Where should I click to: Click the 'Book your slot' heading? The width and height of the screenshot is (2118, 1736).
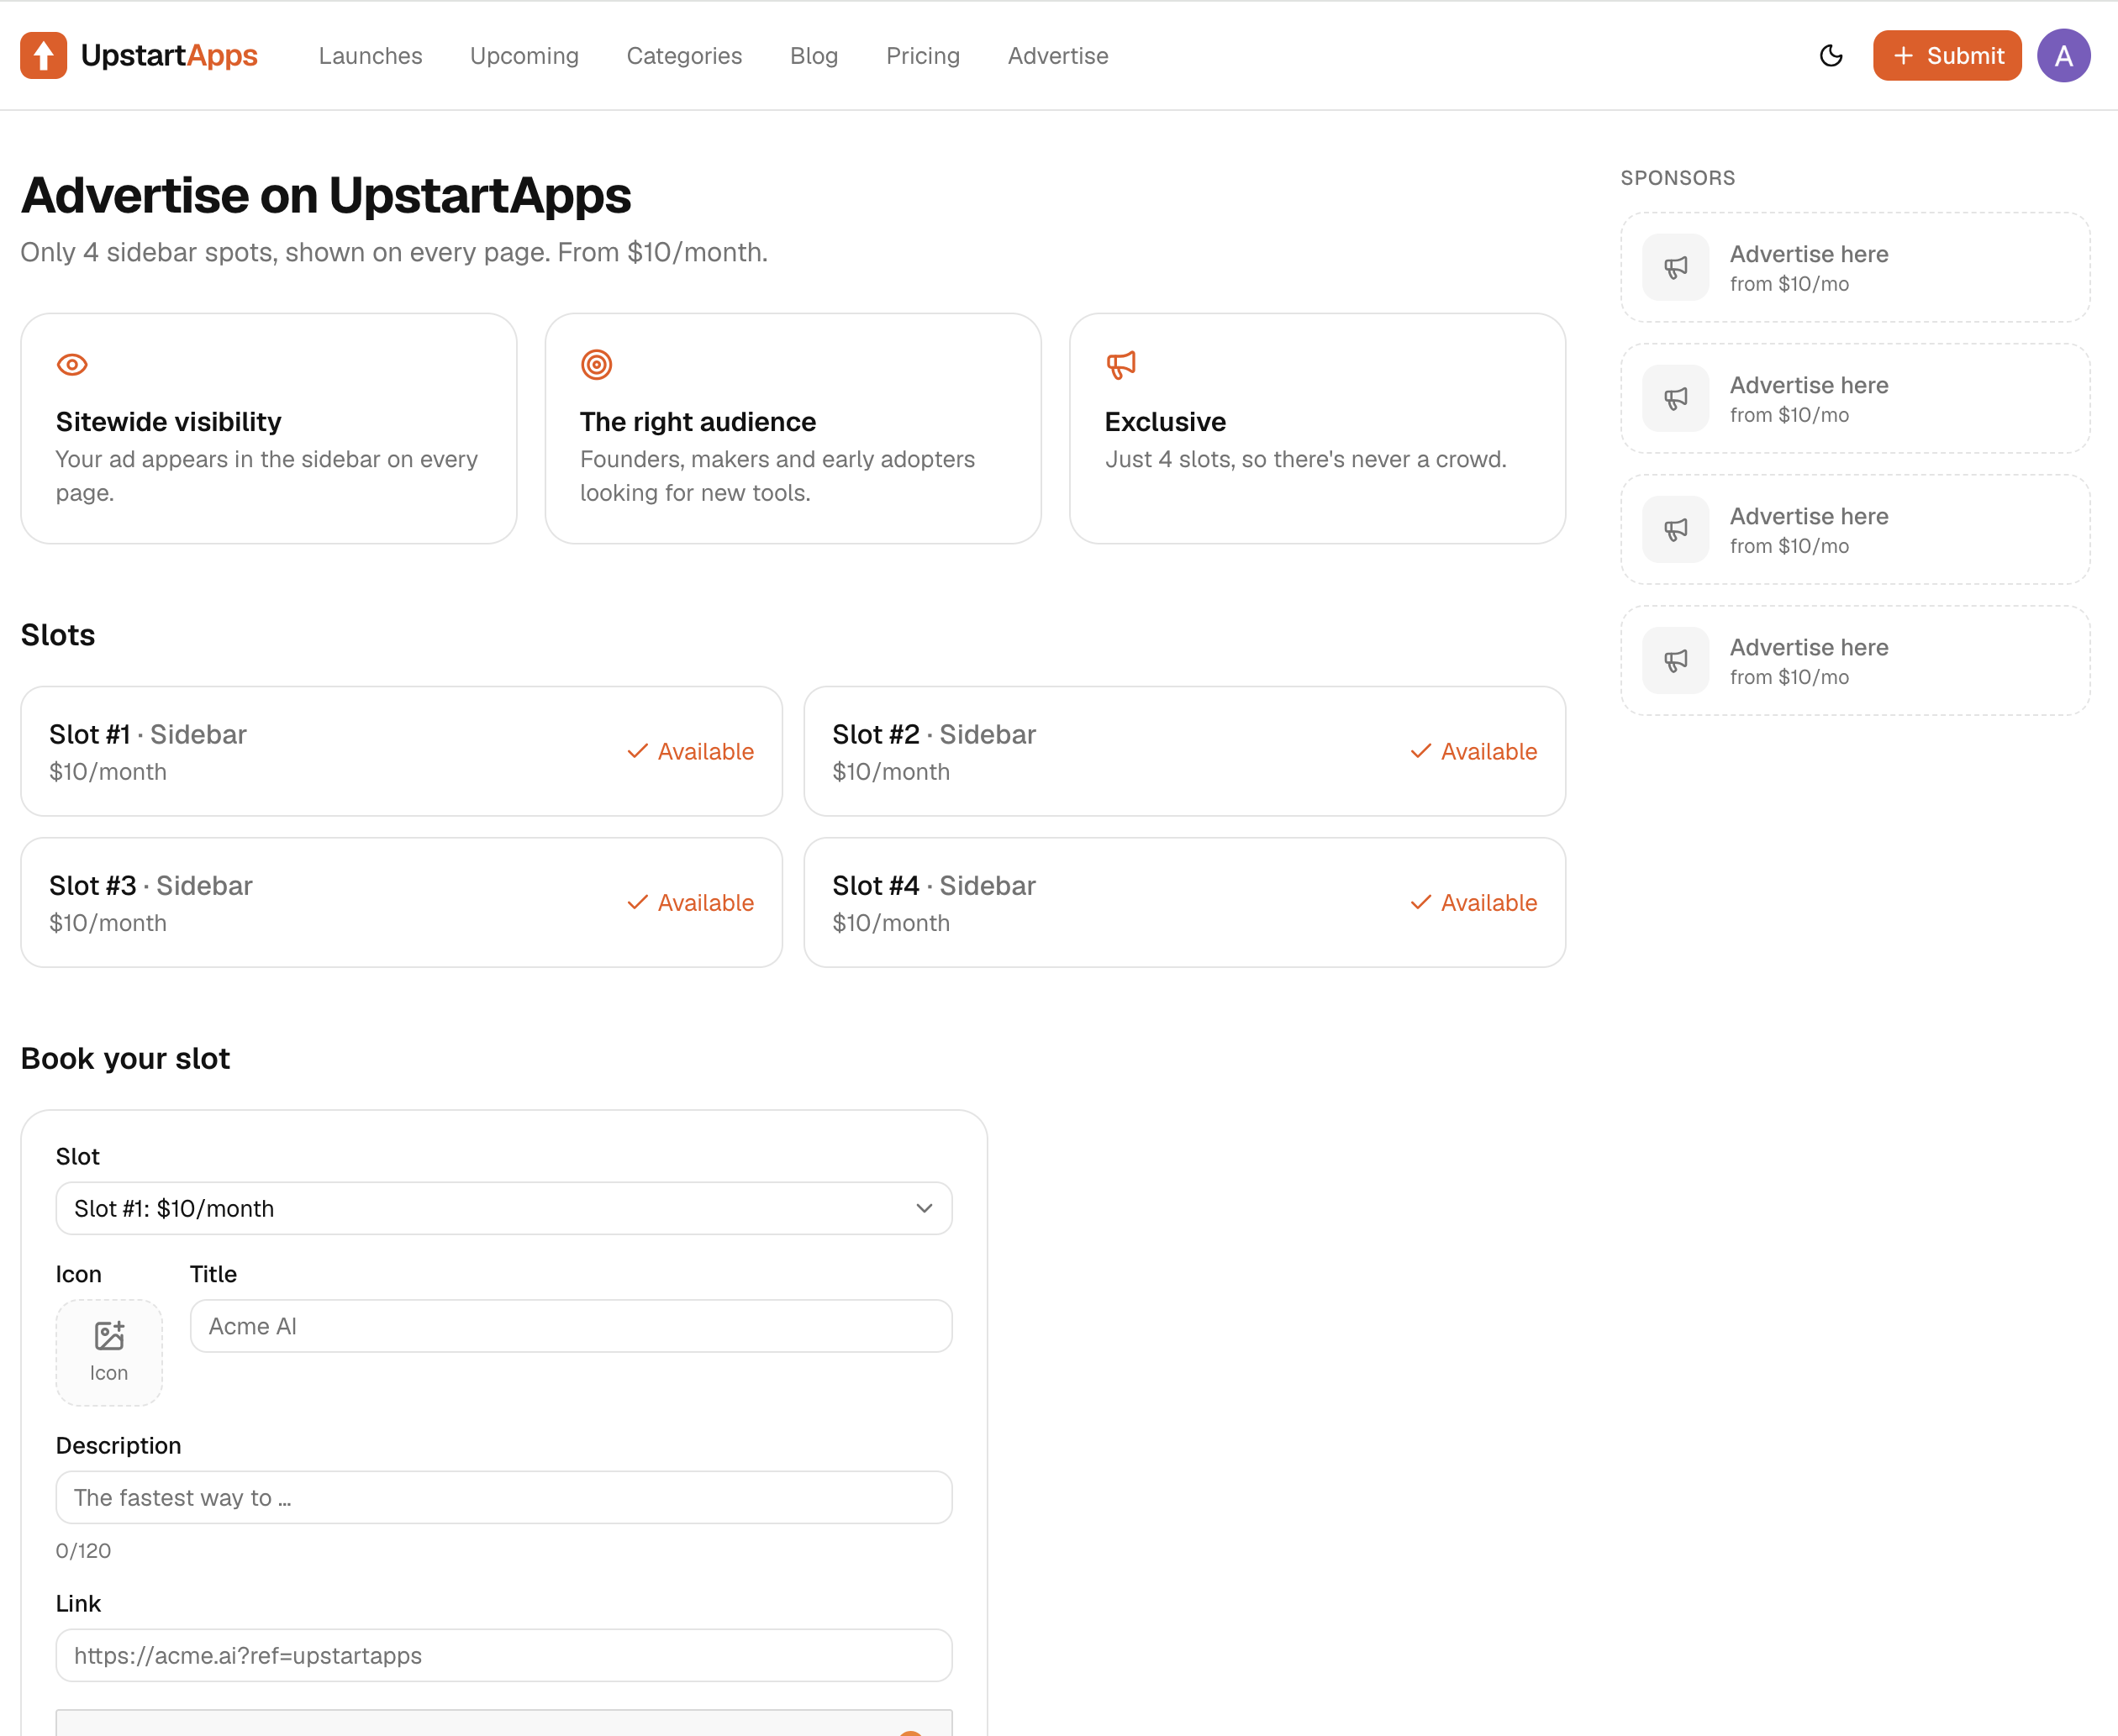coord(125,1058)
